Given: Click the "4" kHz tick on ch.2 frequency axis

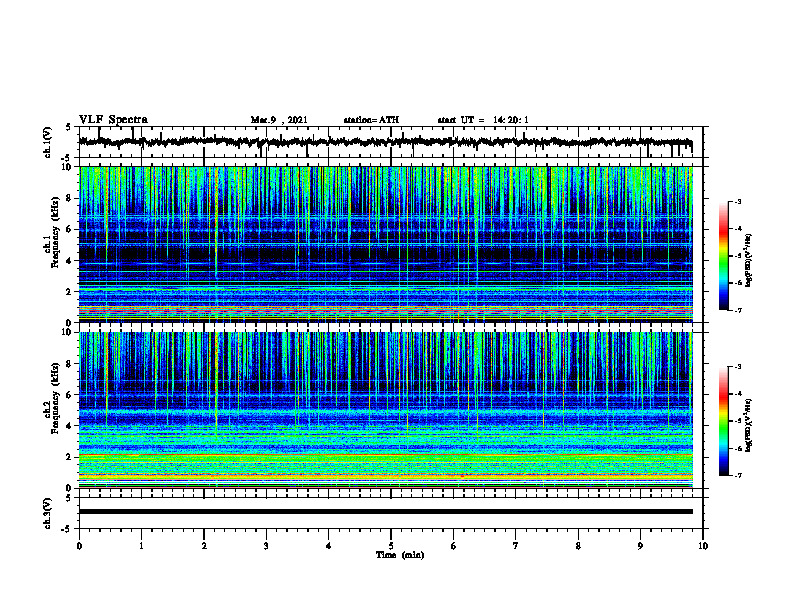Looking at the screenshot, I should (71, 426).
